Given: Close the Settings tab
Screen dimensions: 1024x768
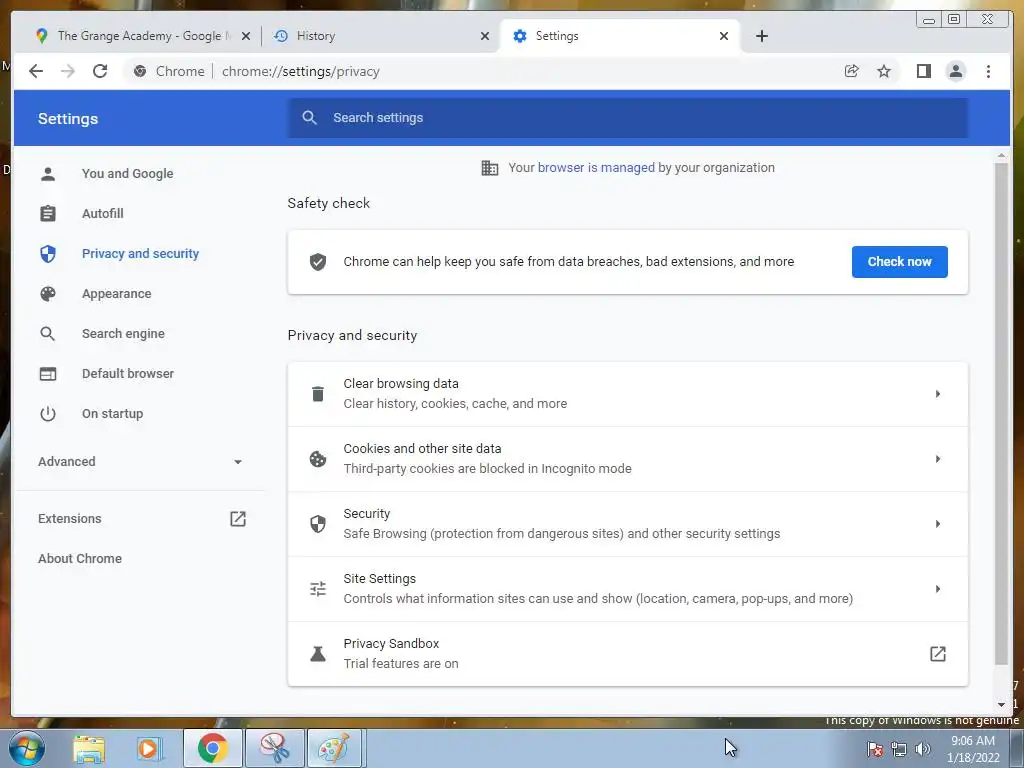Looking at the screenshot, I should (x=724, y=36).
